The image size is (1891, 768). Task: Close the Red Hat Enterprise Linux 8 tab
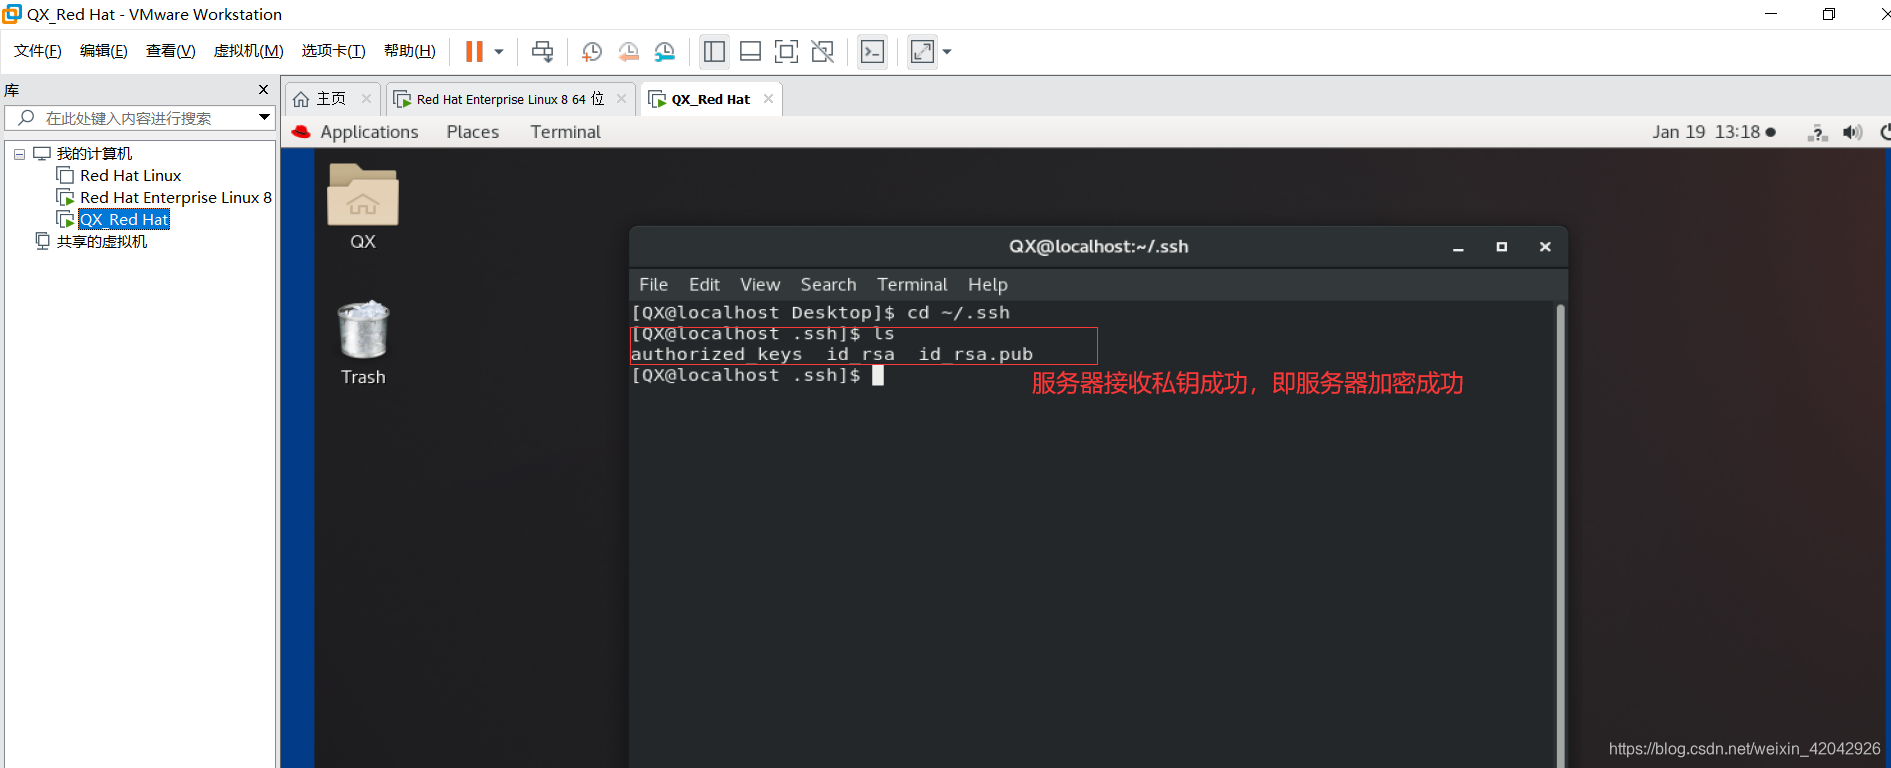[621, 98]
